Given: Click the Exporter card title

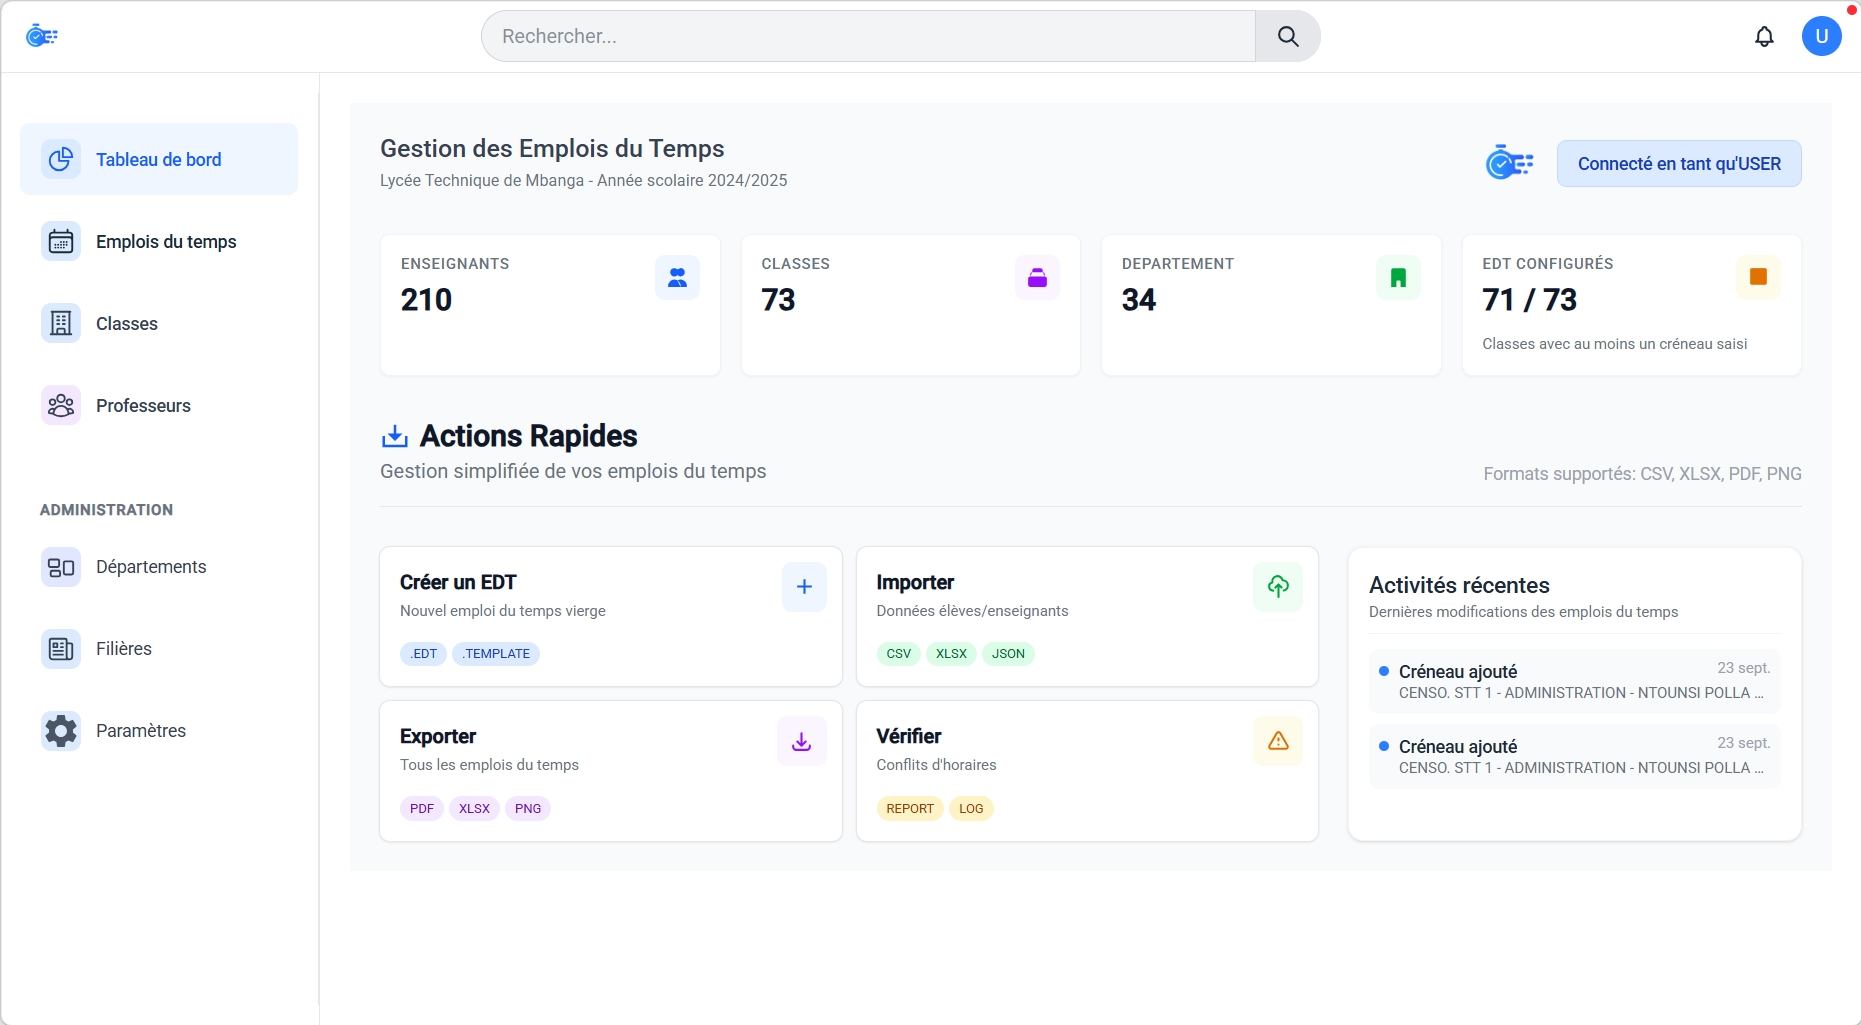Looking at the screenshot, I should pos(438,736).
